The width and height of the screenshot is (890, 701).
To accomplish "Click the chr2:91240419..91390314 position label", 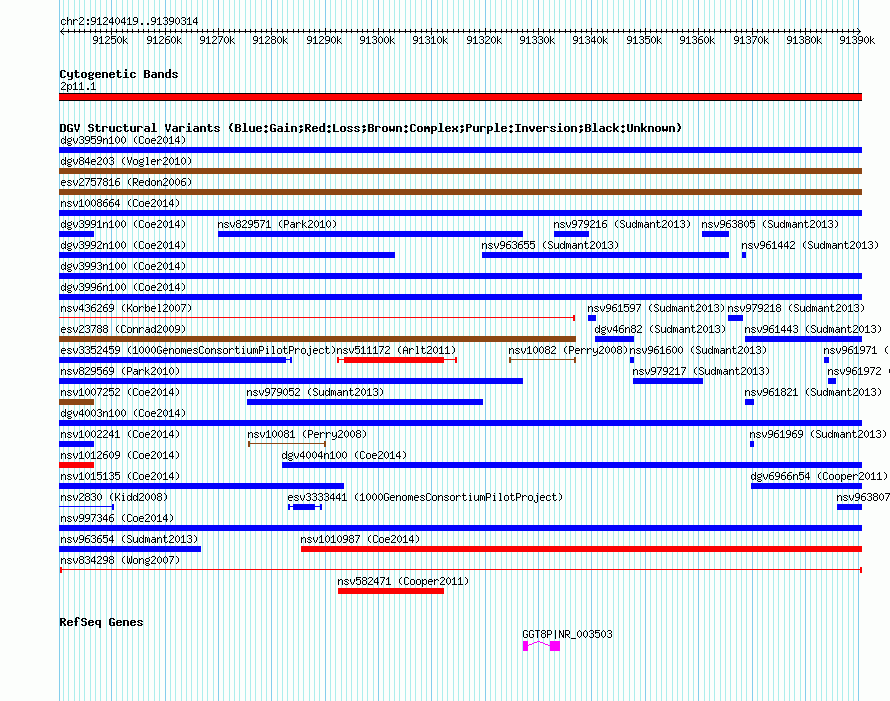I will pyautogui.click(x=129, y=22).
